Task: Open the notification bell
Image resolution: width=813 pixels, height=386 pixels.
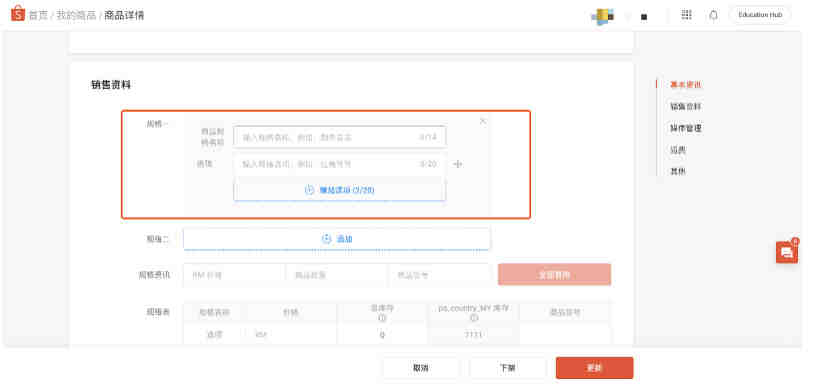Action: (x=713, y=15)
